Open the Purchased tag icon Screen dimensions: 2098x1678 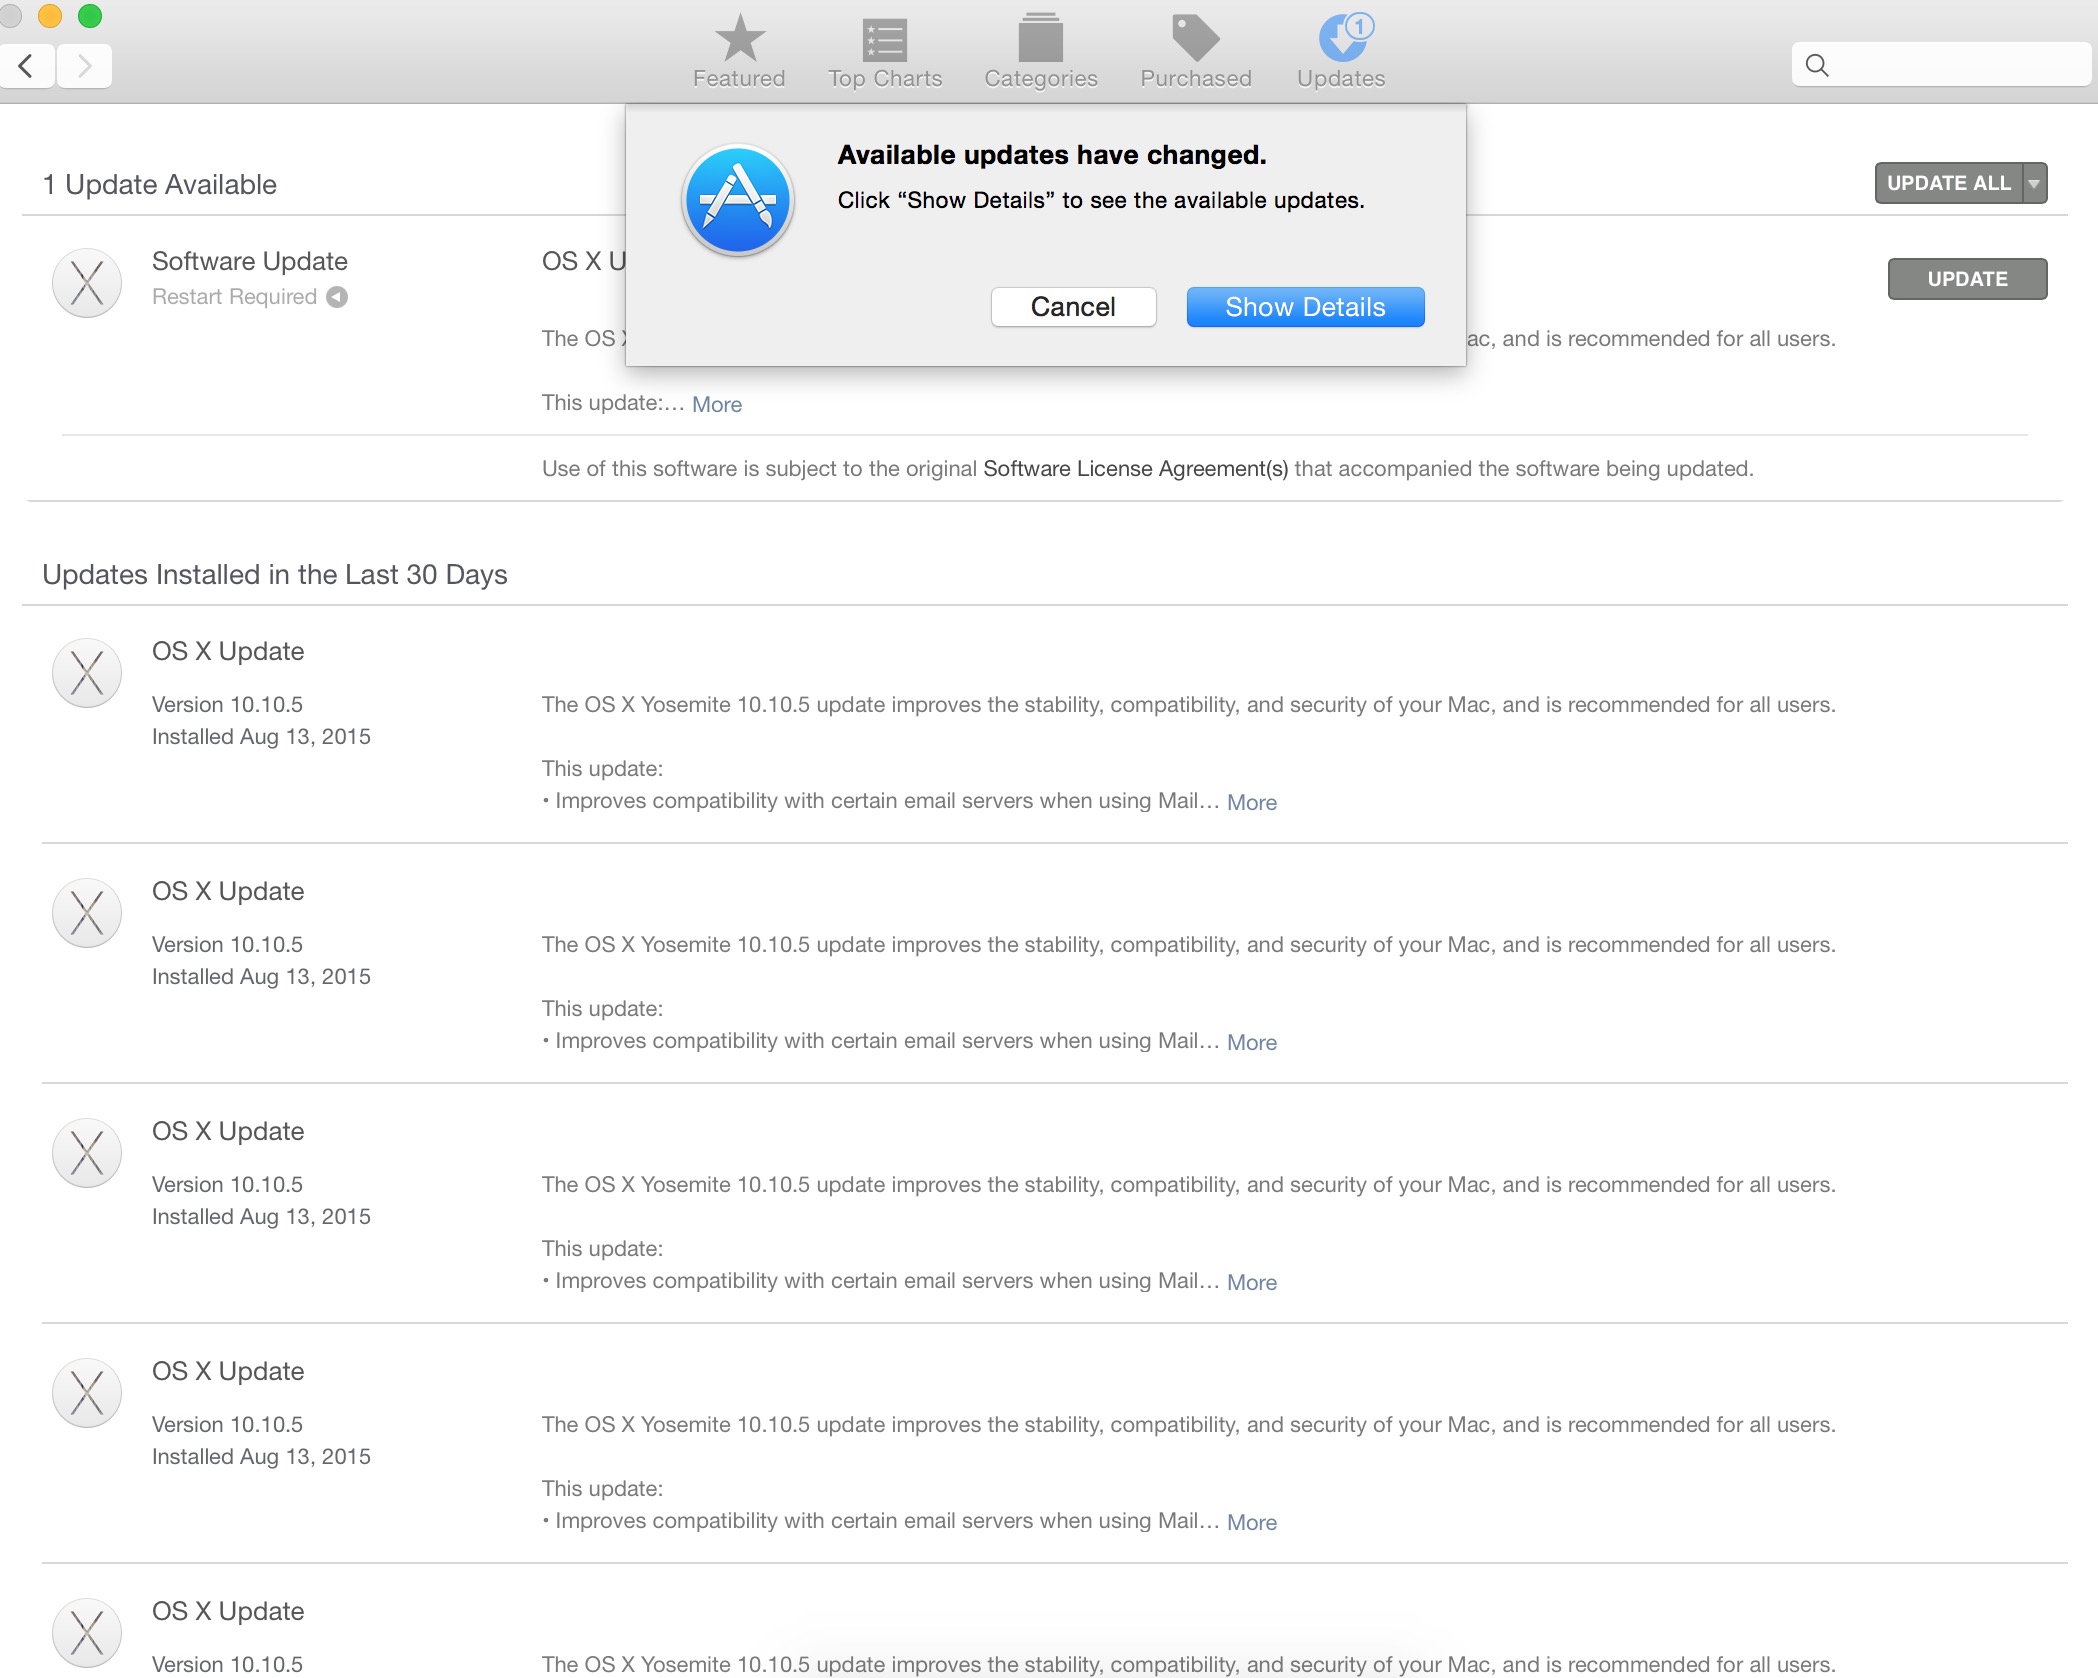pos(1195,40)
